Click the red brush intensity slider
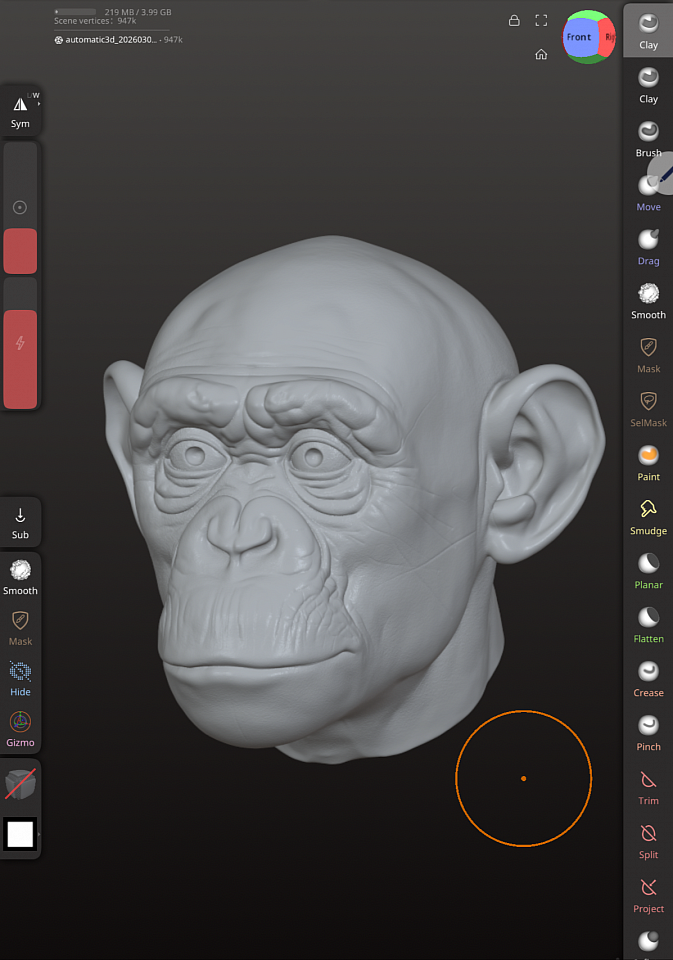The width and height of the screenshot is (673, 960). [20, 358]
